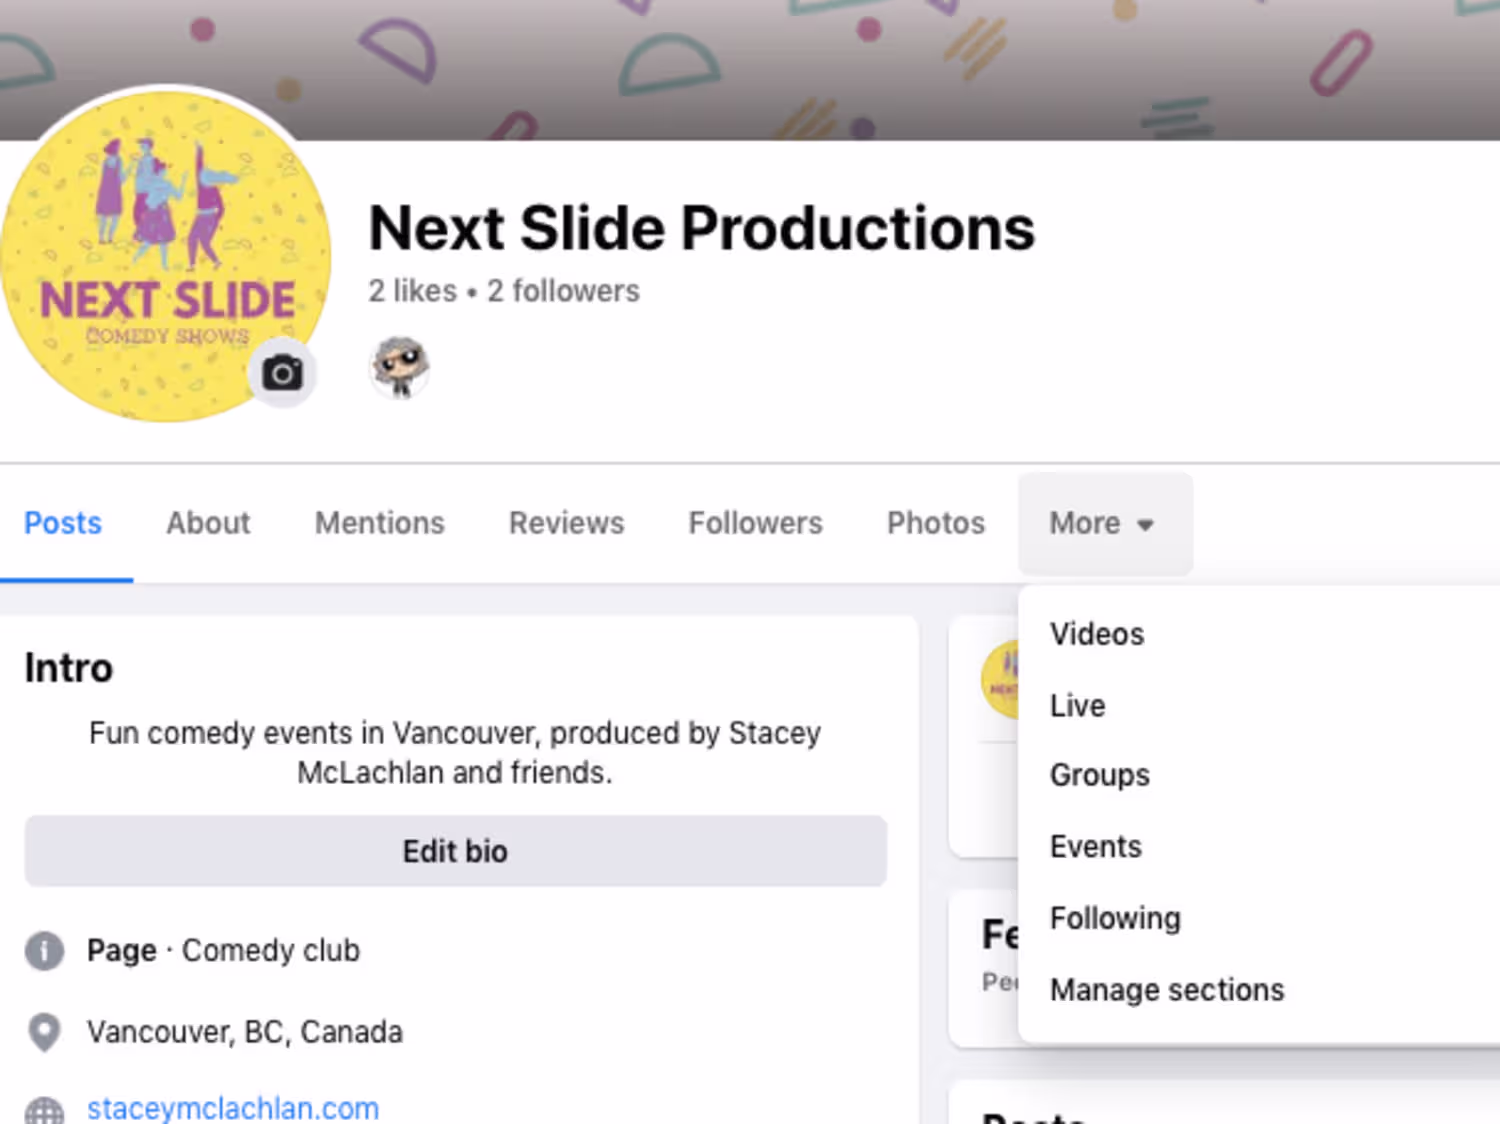The width and height of the screenshot is (1500, 1124).
Task: Click the camera icon on profile picture
Action: tap(282, 373)
